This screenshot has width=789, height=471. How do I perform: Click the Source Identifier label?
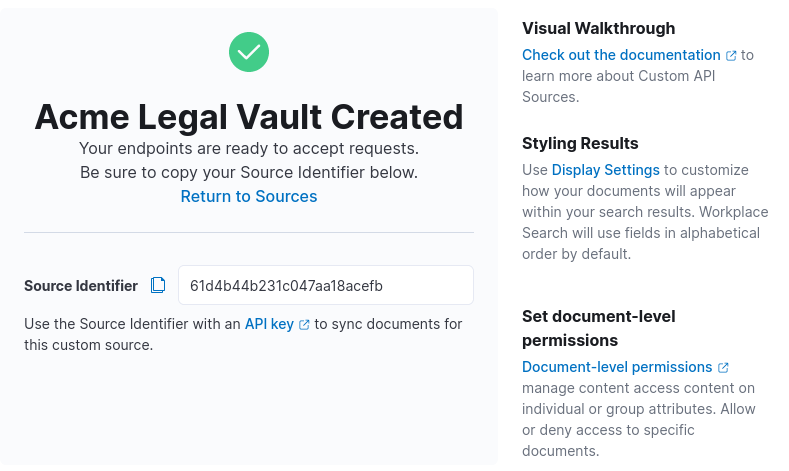click(x=81, y=286)
